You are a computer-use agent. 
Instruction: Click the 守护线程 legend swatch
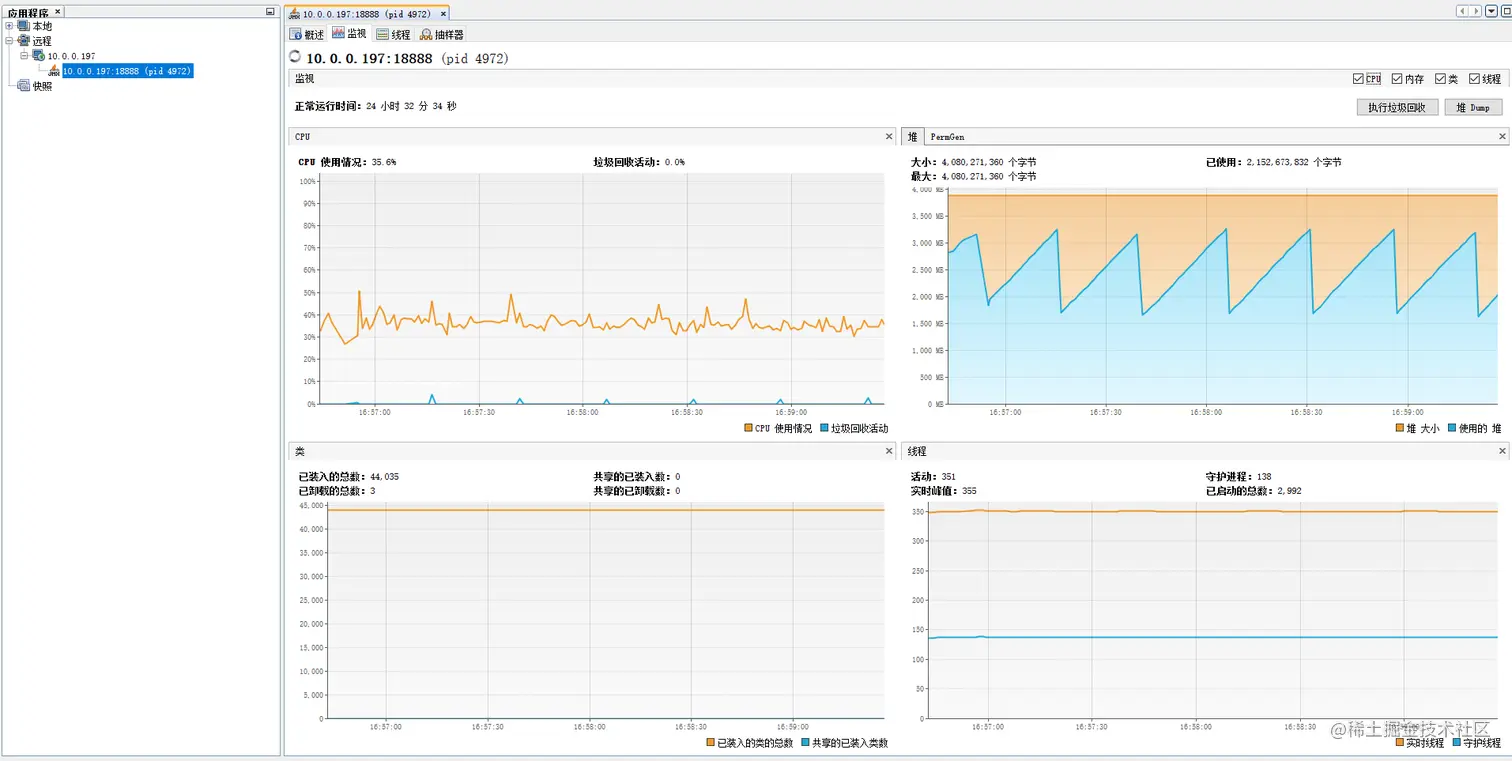[x=1457, y=743]
